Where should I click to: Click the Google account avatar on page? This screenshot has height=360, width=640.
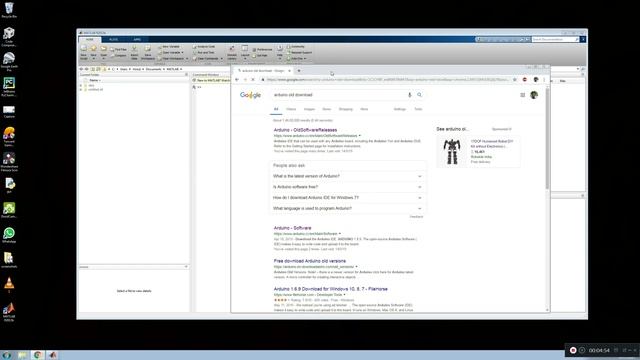(534, 95)
